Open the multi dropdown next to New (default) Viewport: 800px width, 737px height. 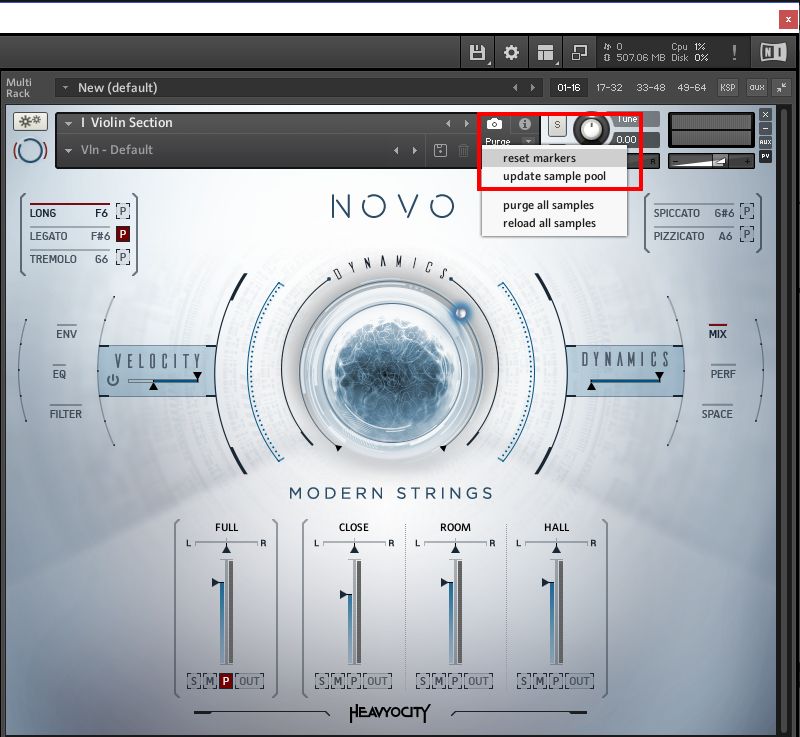(65, 88)
